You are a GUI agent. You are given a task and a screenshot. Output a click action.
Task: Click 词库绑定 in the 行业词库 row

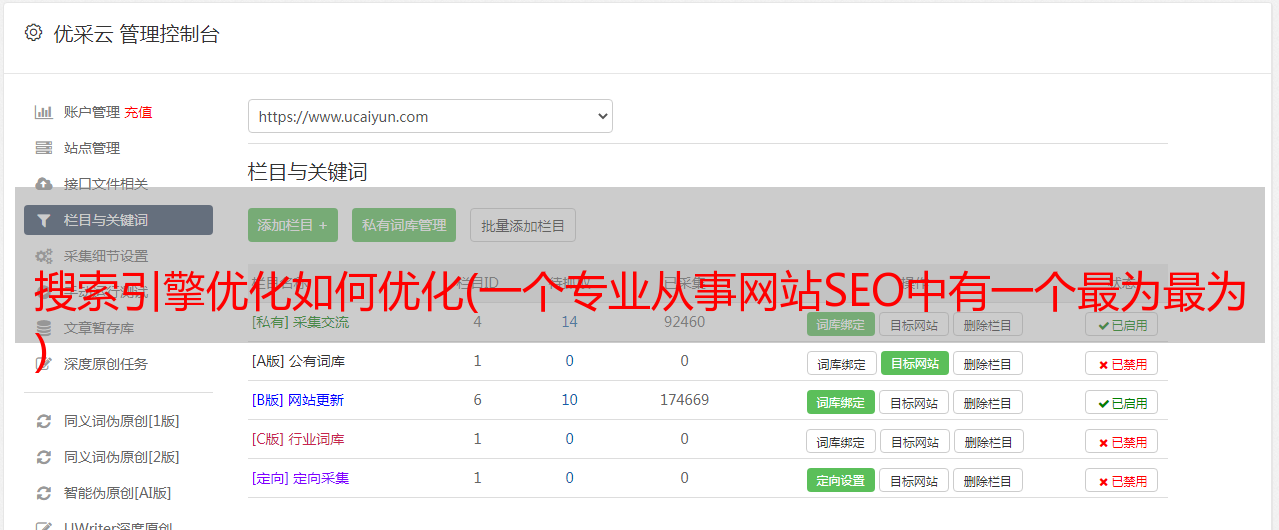[x=841, y=441]
